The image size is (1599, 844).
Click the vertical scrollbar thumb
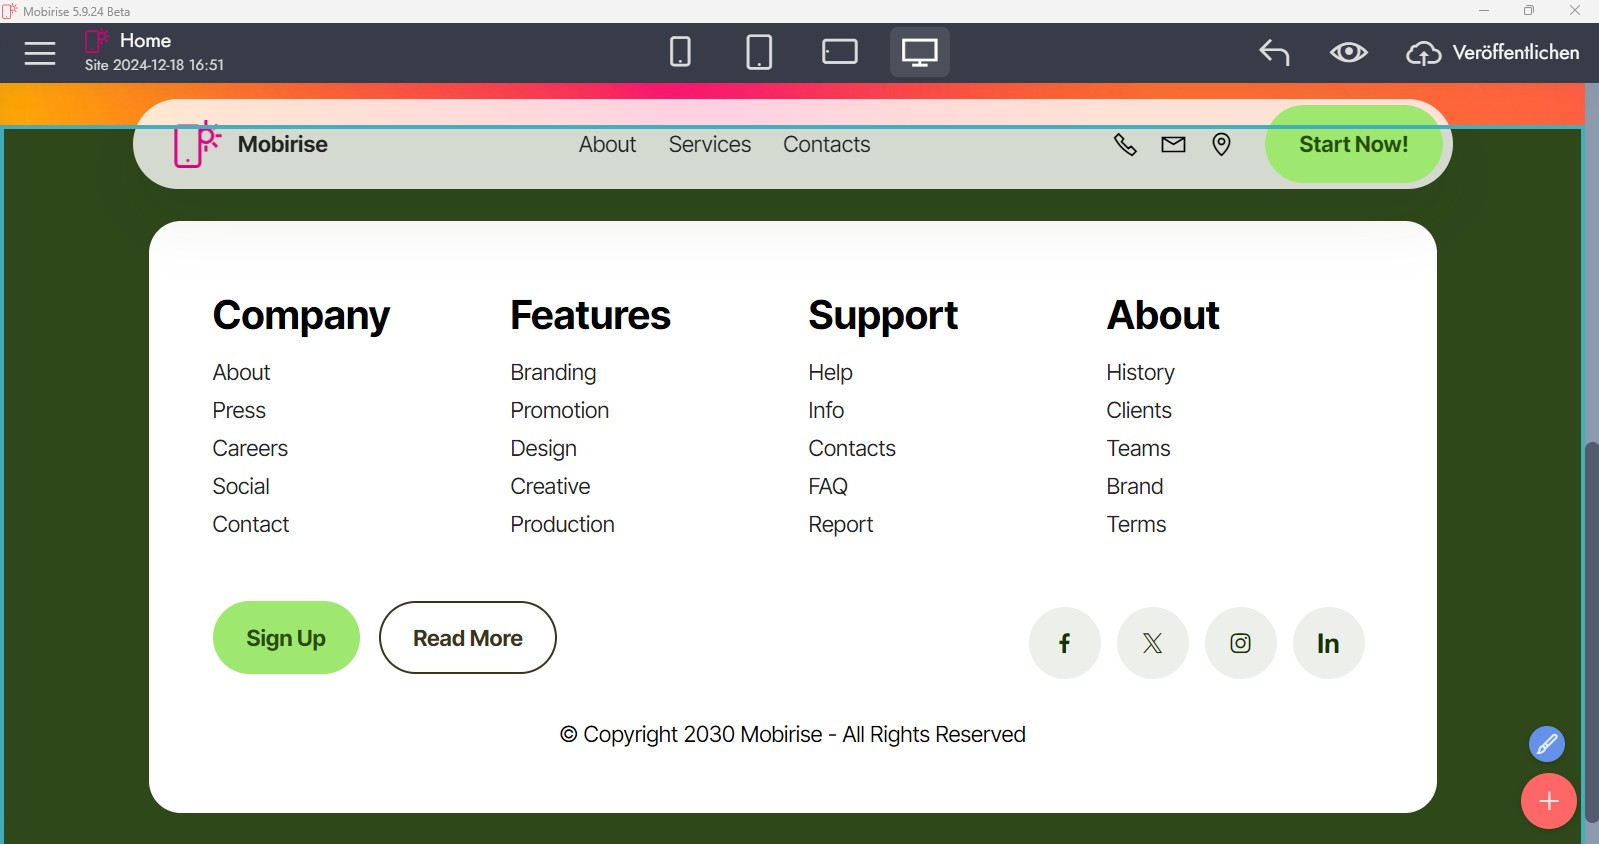pos(1591,630)
